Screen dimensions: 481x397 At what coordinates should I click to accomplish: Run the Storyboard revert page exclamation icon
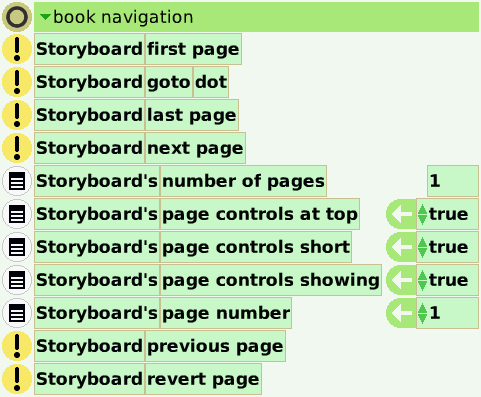[17, 379]
